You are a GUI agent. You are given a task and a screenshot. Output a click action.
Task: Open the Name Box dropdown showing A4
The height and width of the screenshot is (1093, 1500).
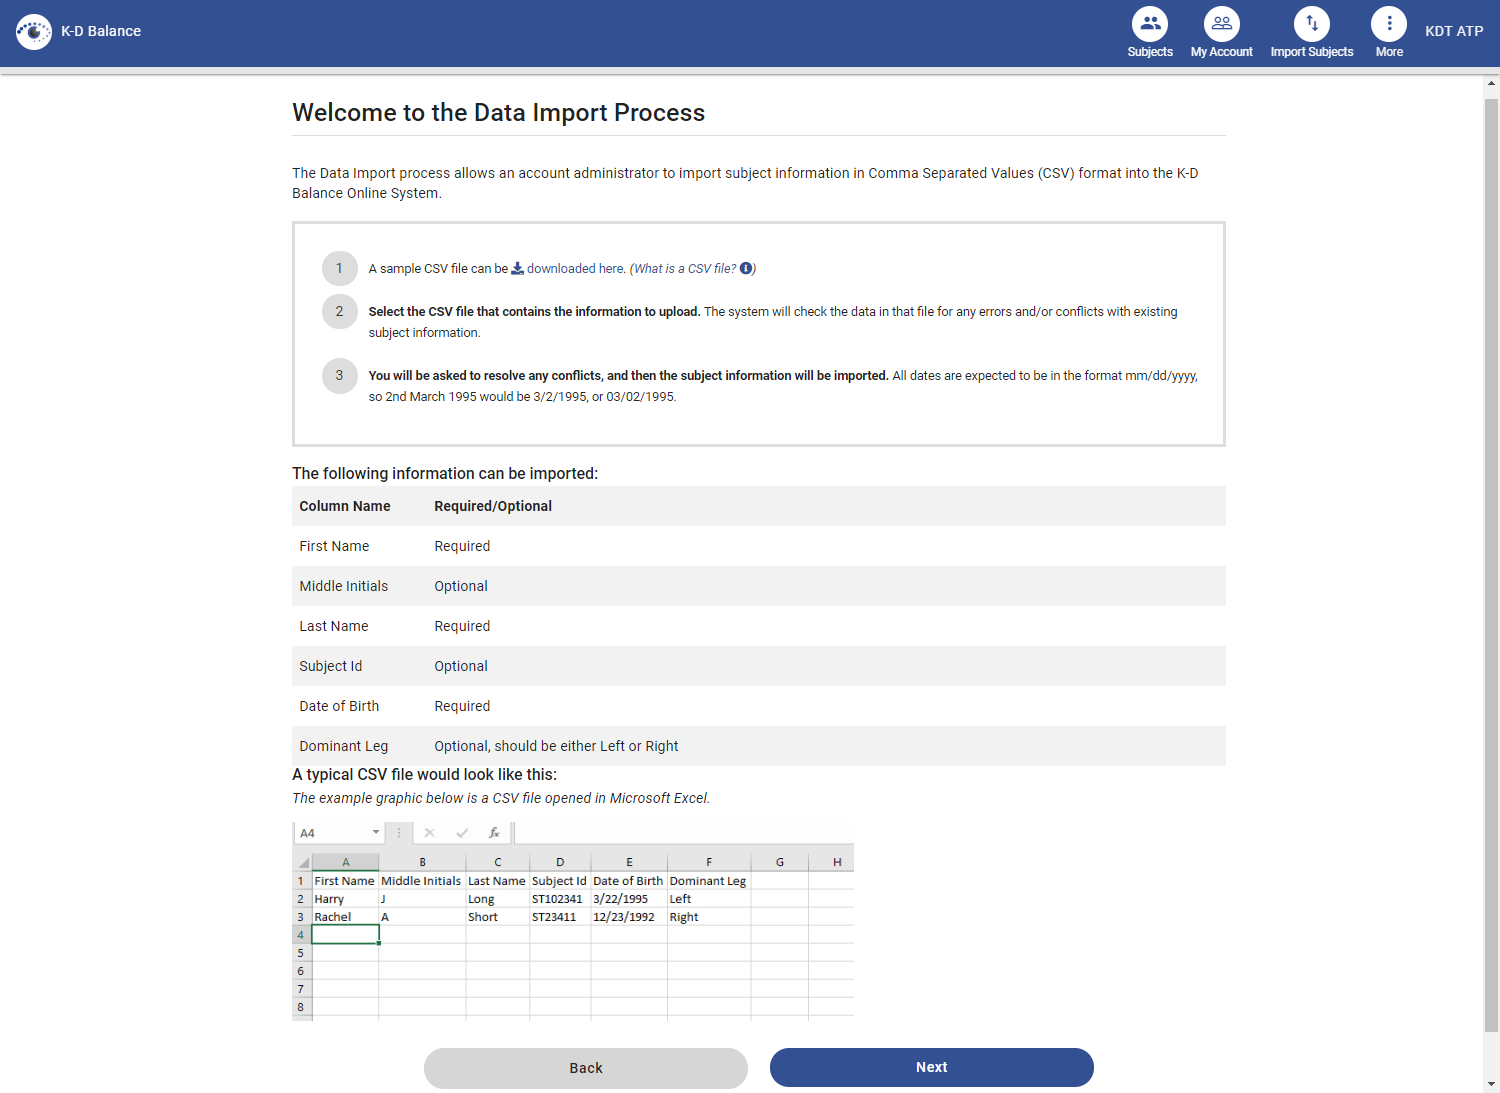[376, 832]
